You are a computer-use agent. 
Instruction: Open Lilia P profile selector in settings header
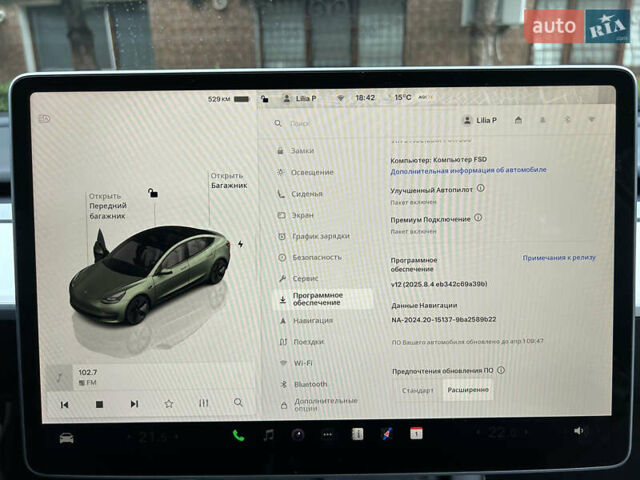click(x=480, y=120)
